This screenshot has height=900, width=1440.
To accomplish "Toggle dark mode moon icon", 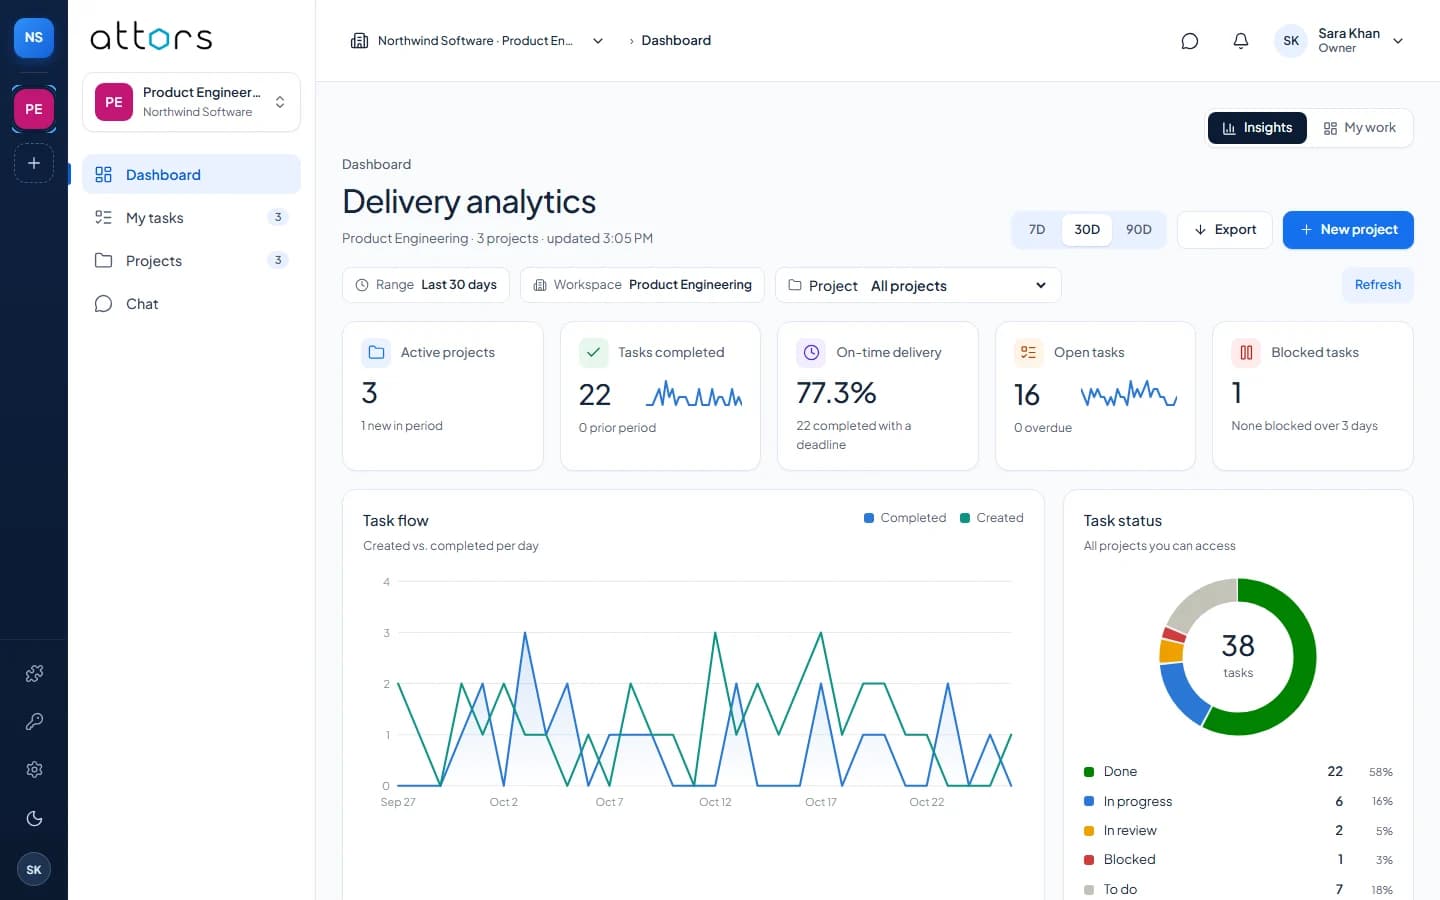I will coord(34,818).
